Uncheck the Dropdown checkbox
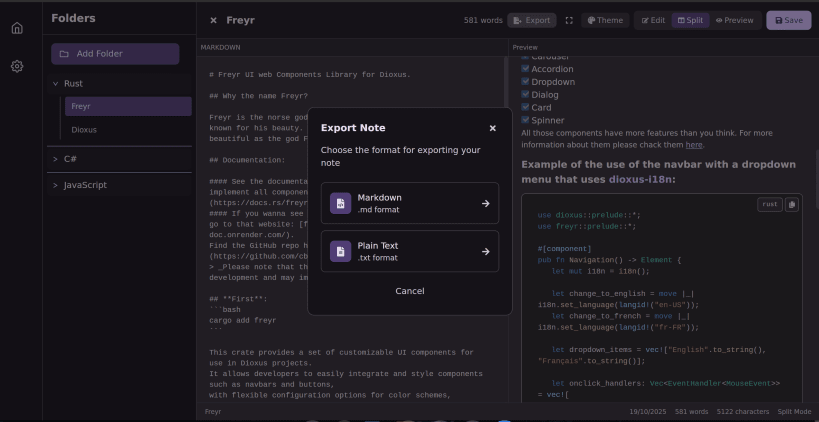Viewport: 819px width, 422px height. [526, 82]
